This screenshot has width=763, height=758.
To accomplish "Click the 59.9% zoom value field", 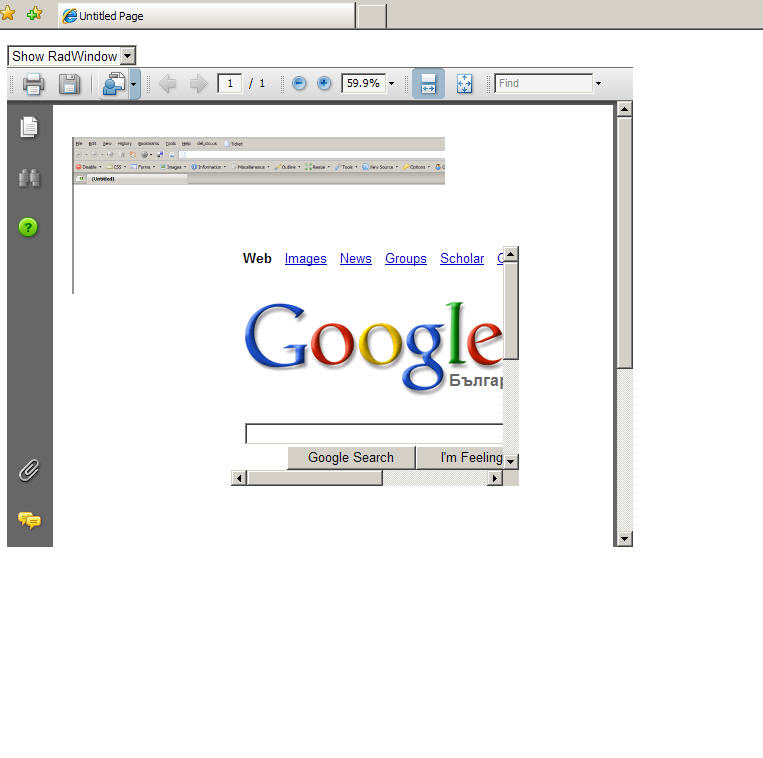I will pos(363,83).
